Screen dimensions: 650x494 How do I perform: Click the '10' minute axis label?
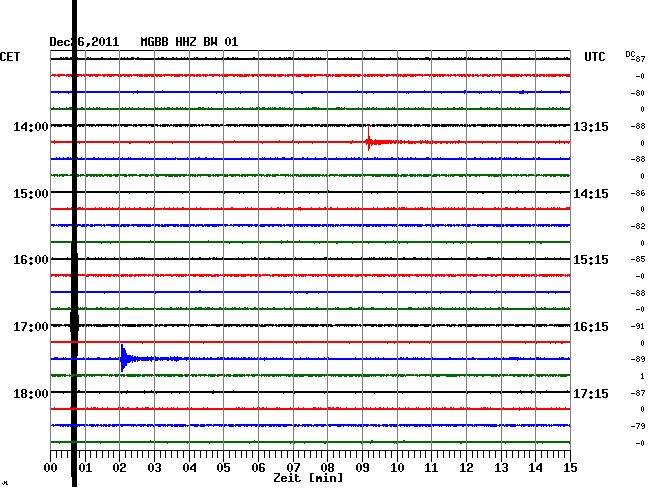click(397, 468)
